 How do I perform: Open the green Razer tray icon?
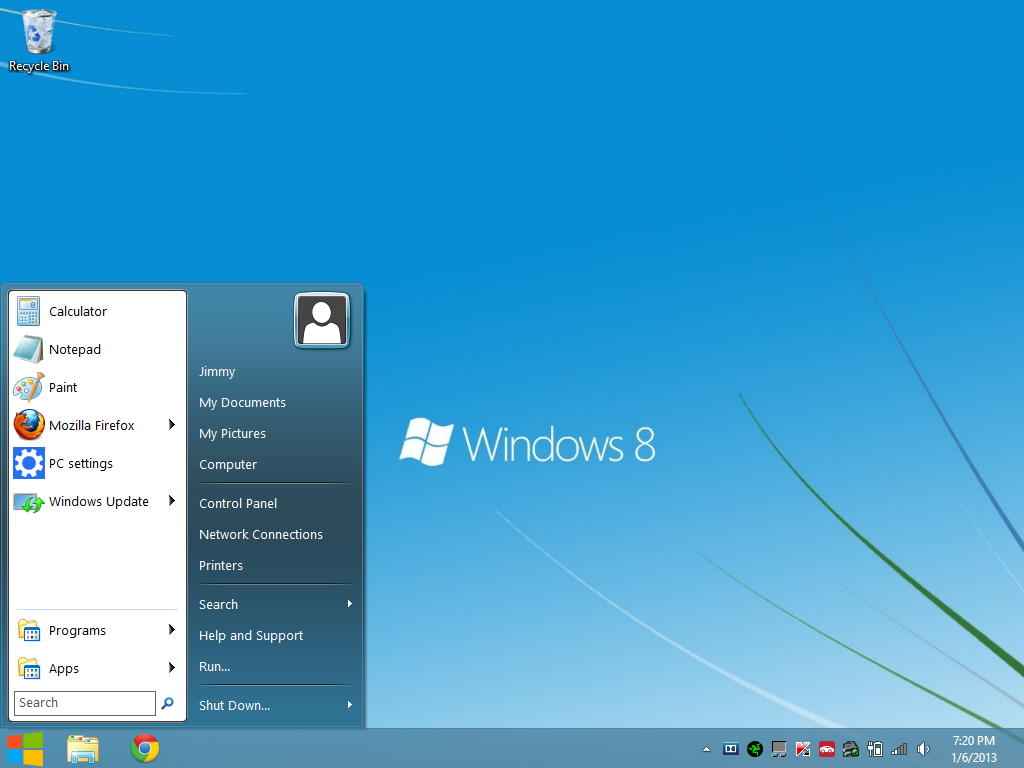[755, 749]
